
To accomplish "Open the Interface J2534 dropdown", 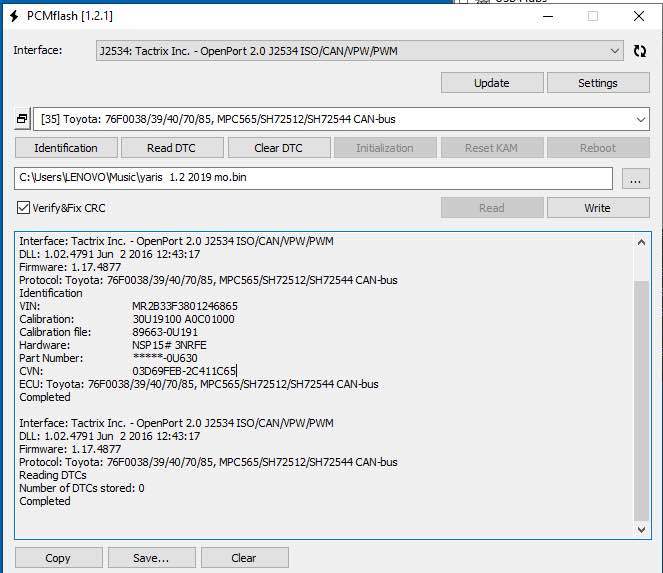I will 359,51.
